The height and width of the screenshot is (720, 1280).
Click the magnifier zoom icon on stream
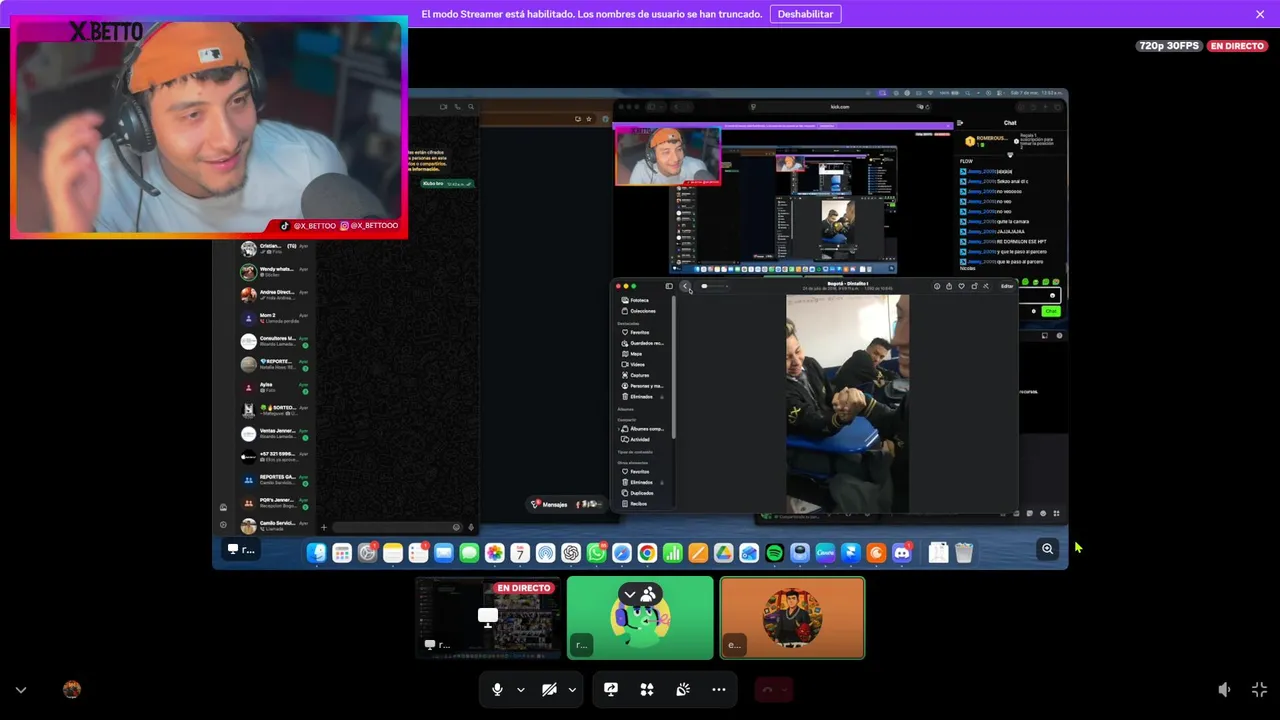1048,549
